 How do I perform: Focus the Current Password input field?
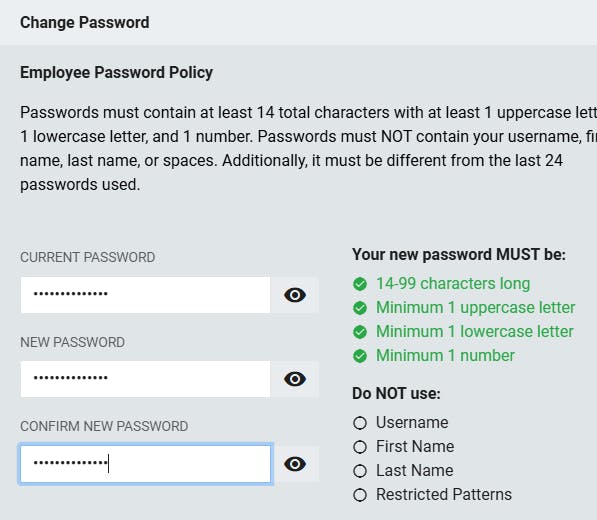(x=145, y=295)
